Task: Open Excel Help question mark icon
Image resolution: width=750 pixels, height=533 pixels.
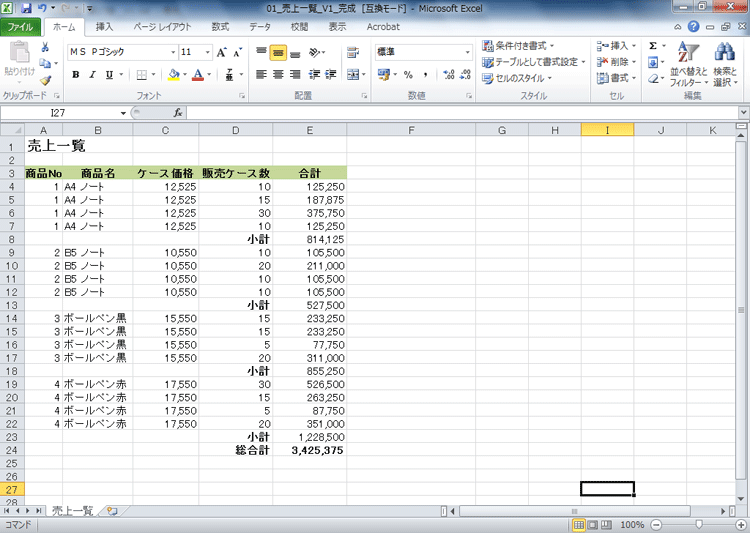Action: 694,27
